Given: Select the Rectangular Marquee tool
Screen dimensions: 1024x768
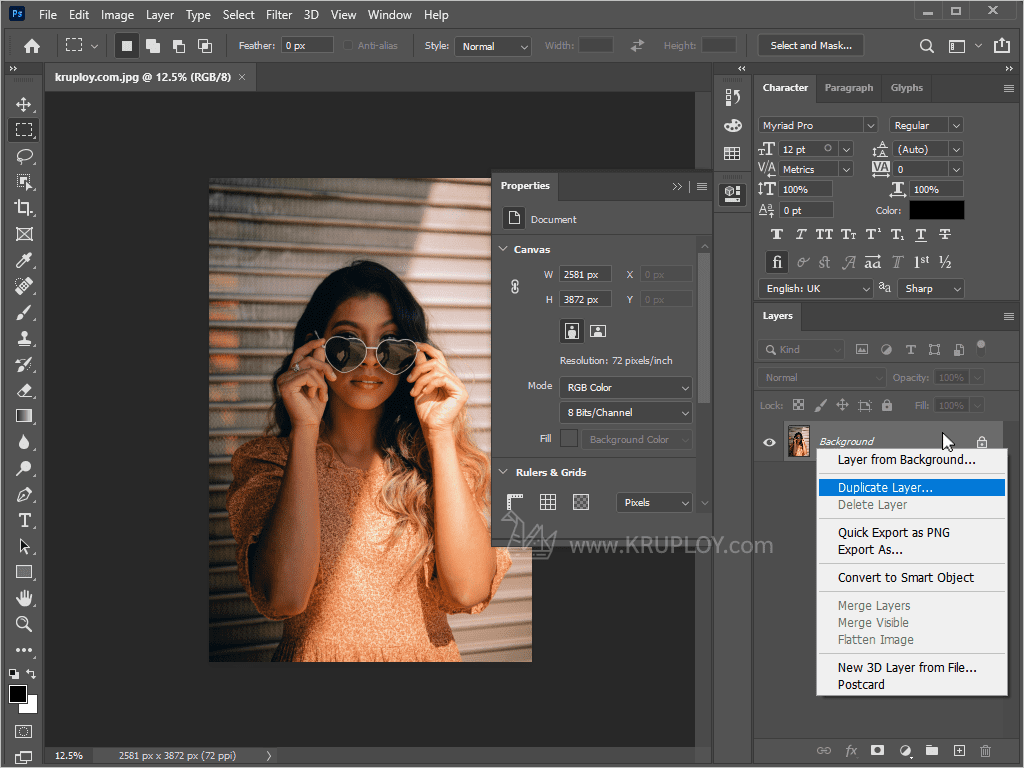Looking at the screenshot, I should point(24,130).
